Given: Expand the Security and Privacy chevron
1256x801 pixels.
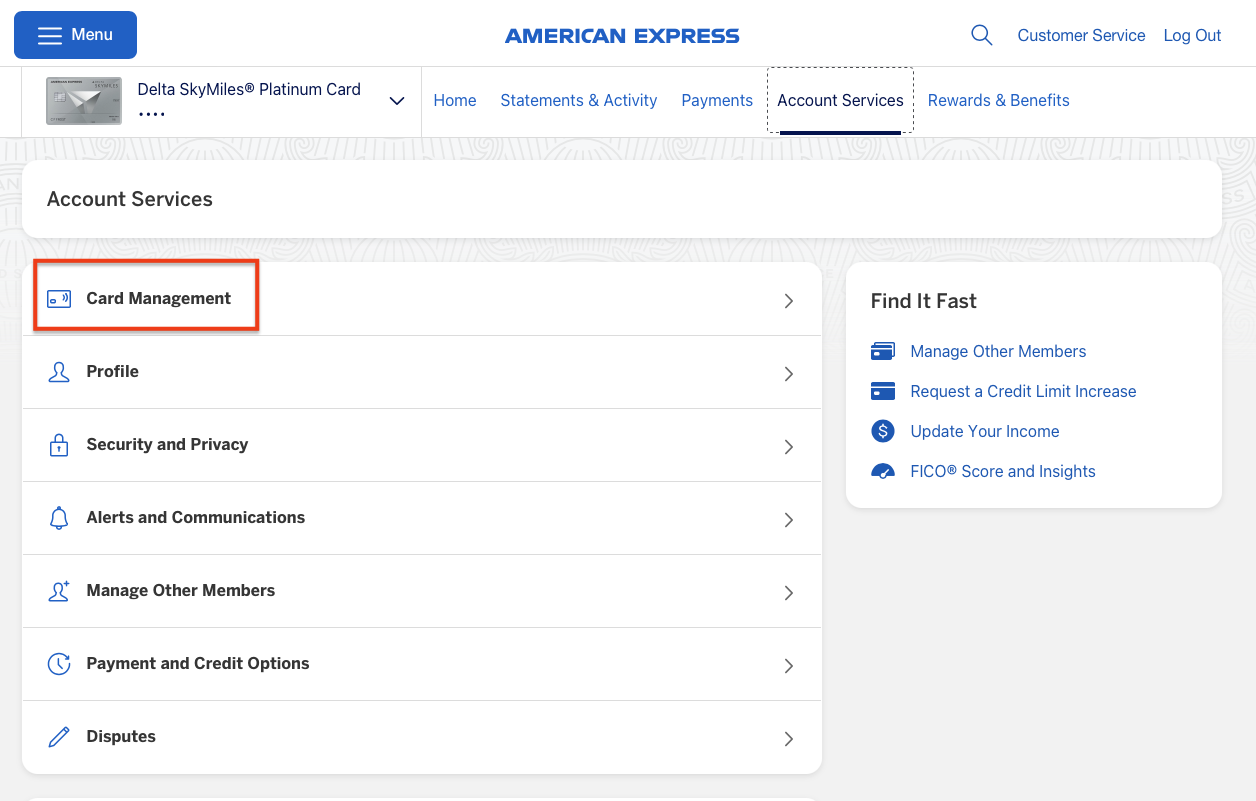Looking at the screenshot, I should pos(789,447).
